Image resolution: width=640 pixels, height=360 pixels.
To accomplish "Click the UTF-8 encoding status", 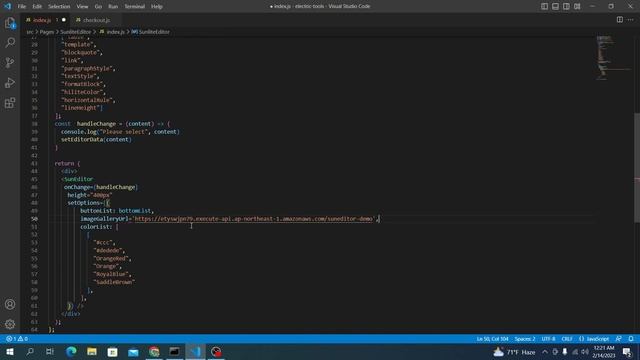I will click(548, 339).
